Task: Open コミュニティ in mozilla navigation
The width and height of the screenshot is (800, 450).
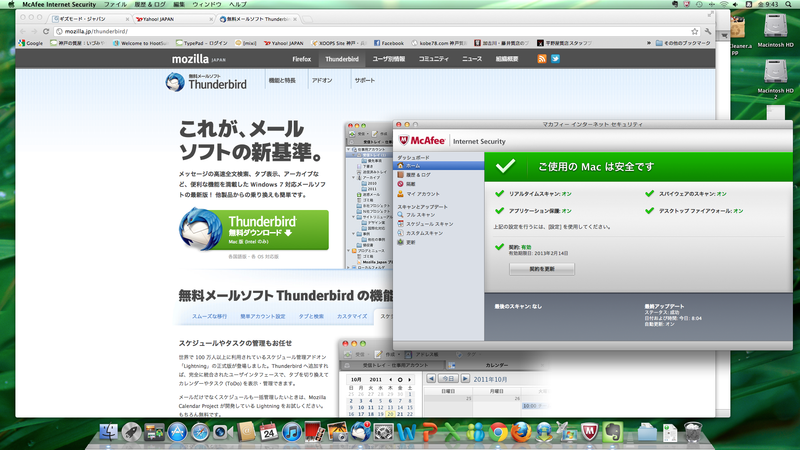Action: 434,59
